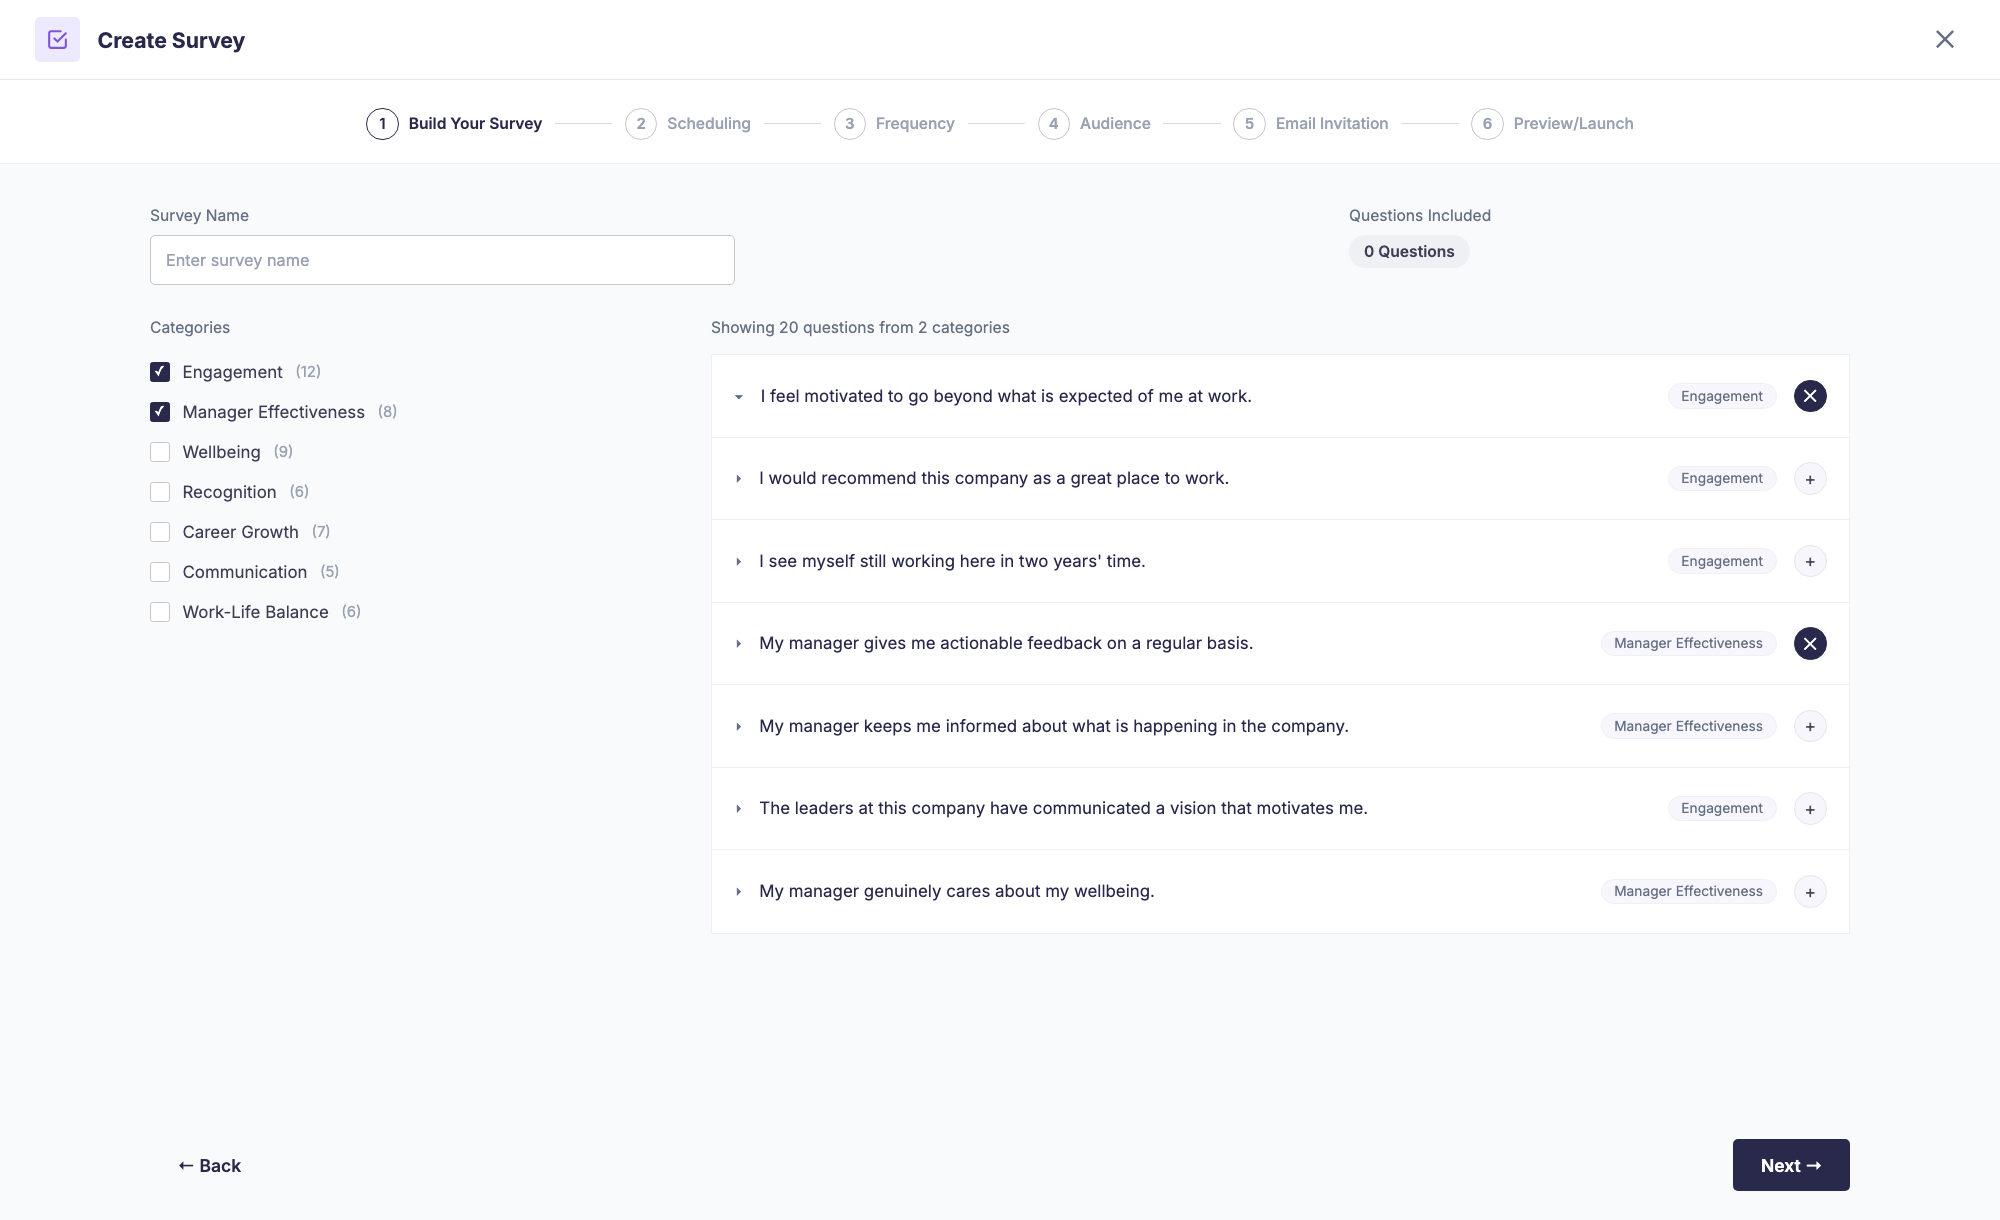Click the Engagement tag on 'I feel motivated'

point(1722,396)
